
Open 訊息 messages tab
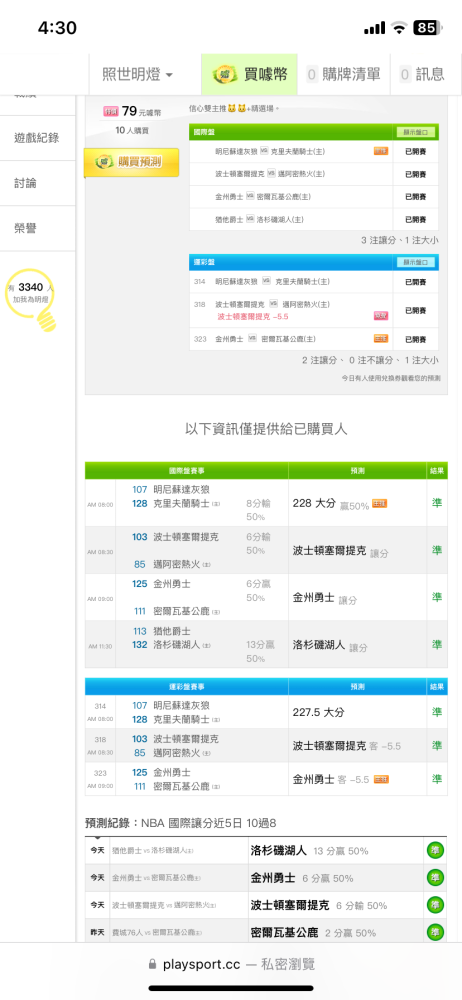point(422,75)
